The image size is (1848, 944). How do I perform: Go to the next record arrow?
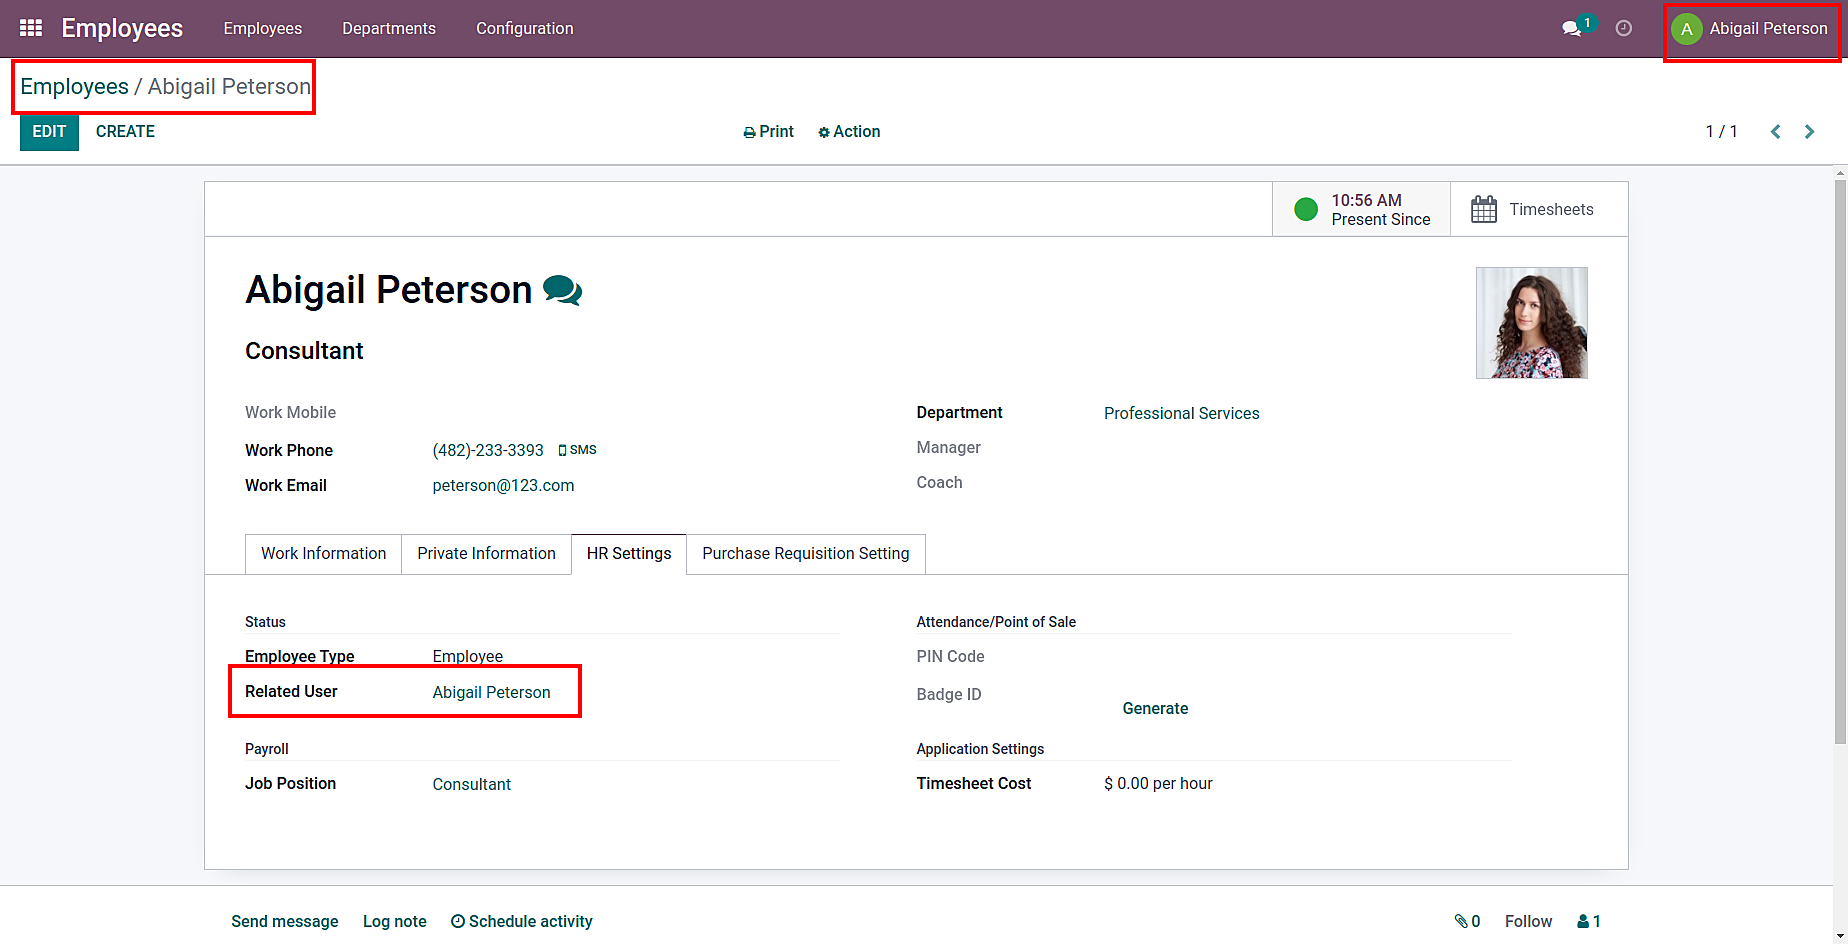[x=1809, y=132]
